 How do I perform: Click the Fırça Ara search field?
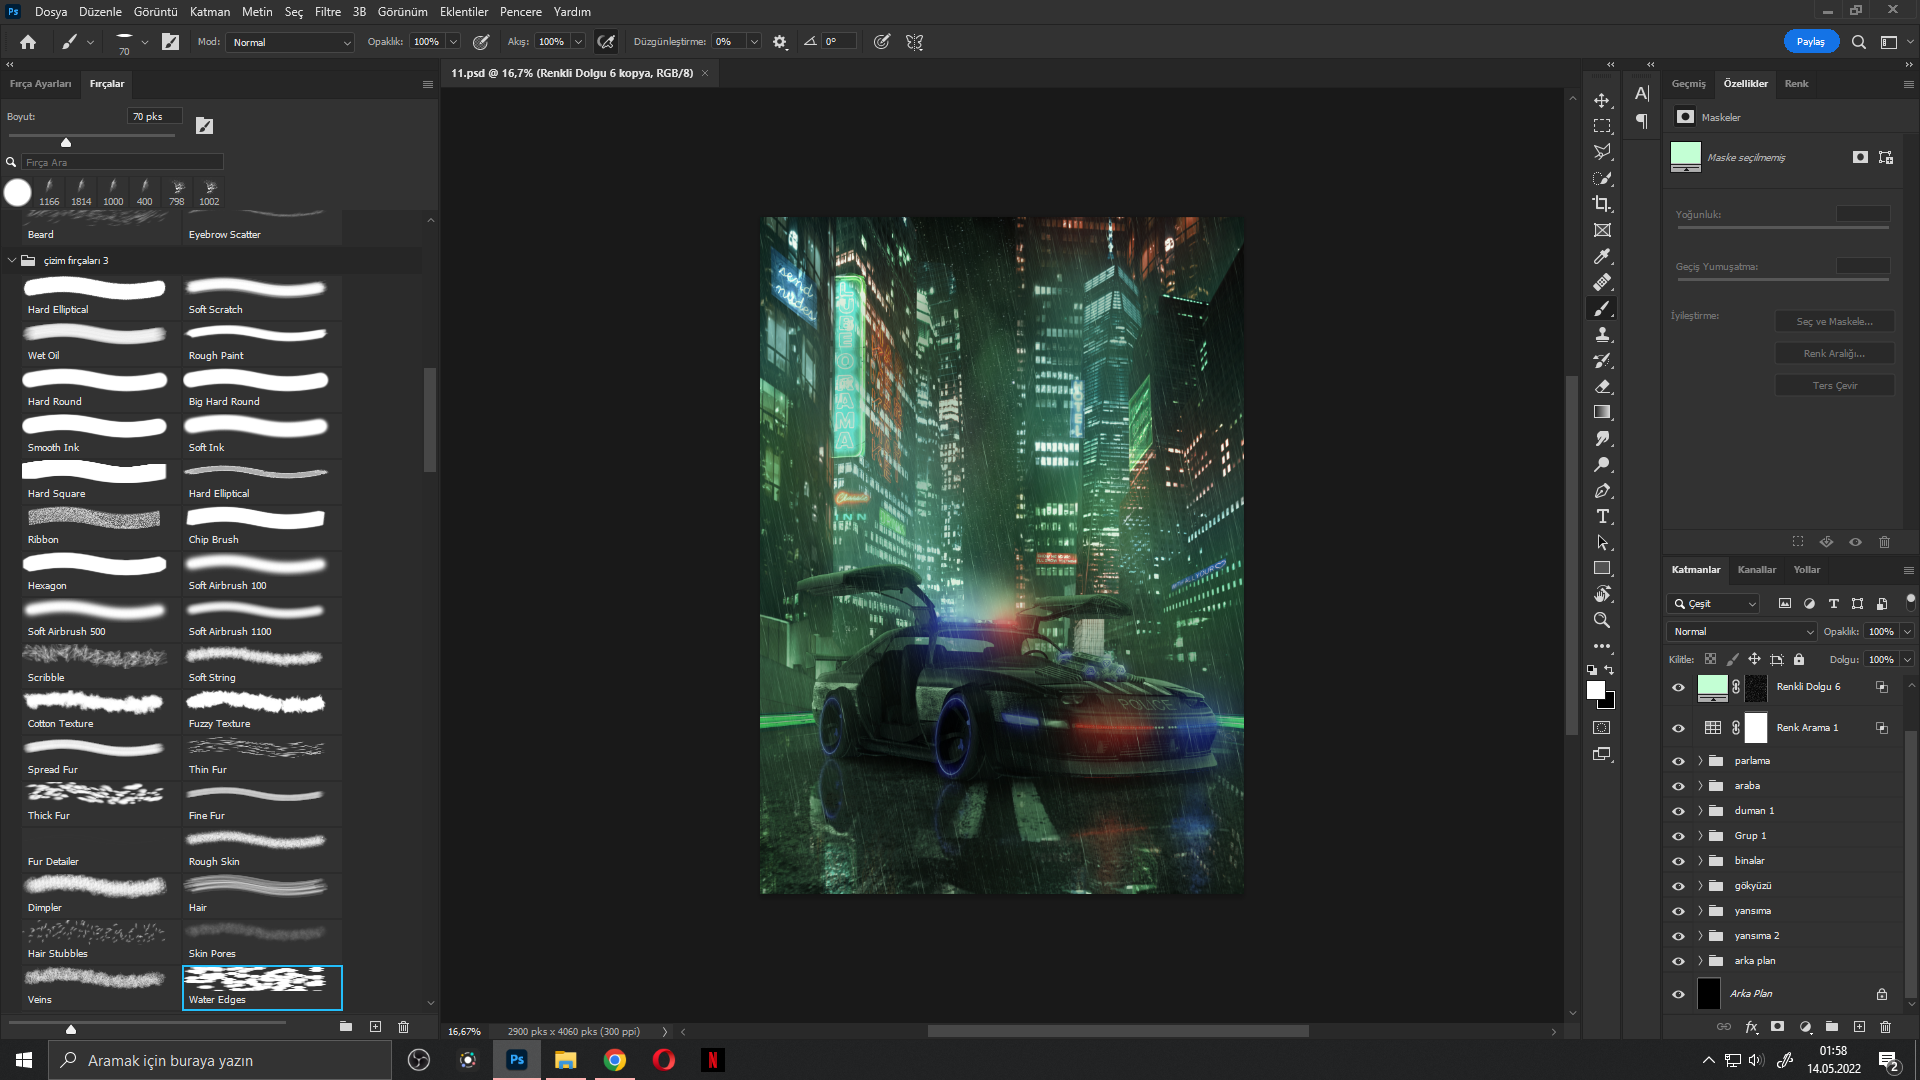122,162
